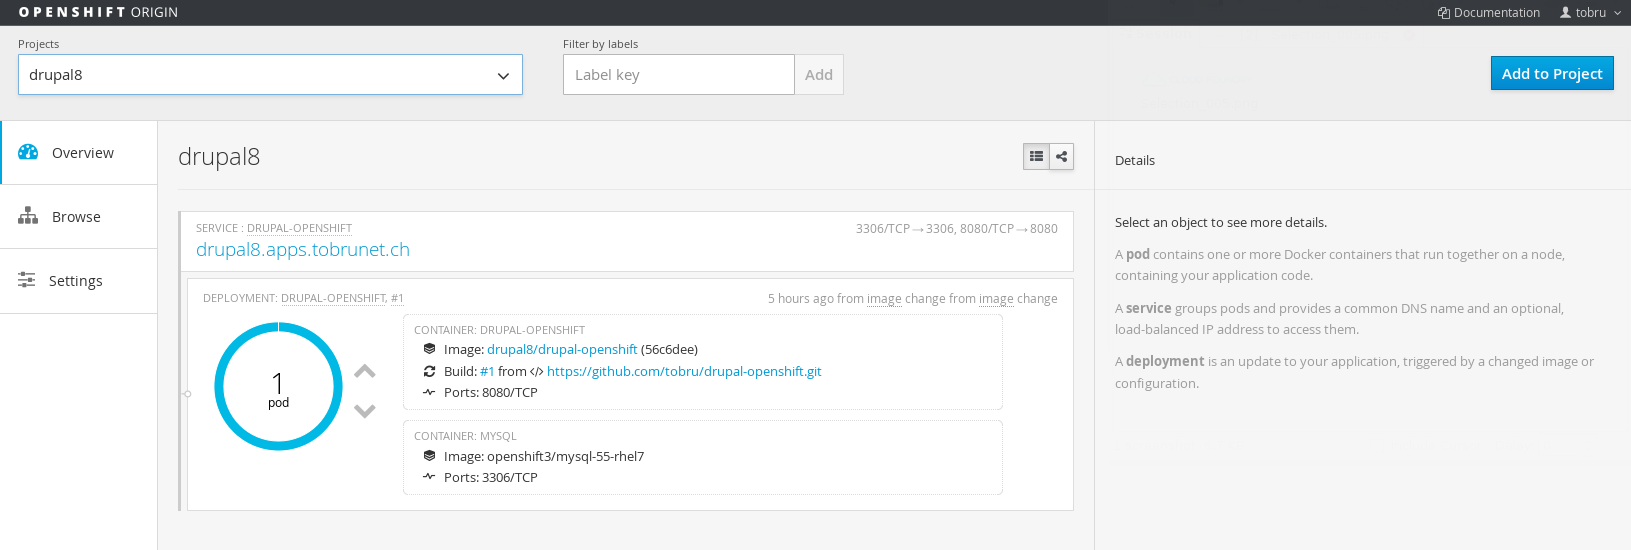This screenshot has width=1631, height=550.
Task: Select the 1 pod donut chart
Action: pyautogui.click(x=278, y=386)
